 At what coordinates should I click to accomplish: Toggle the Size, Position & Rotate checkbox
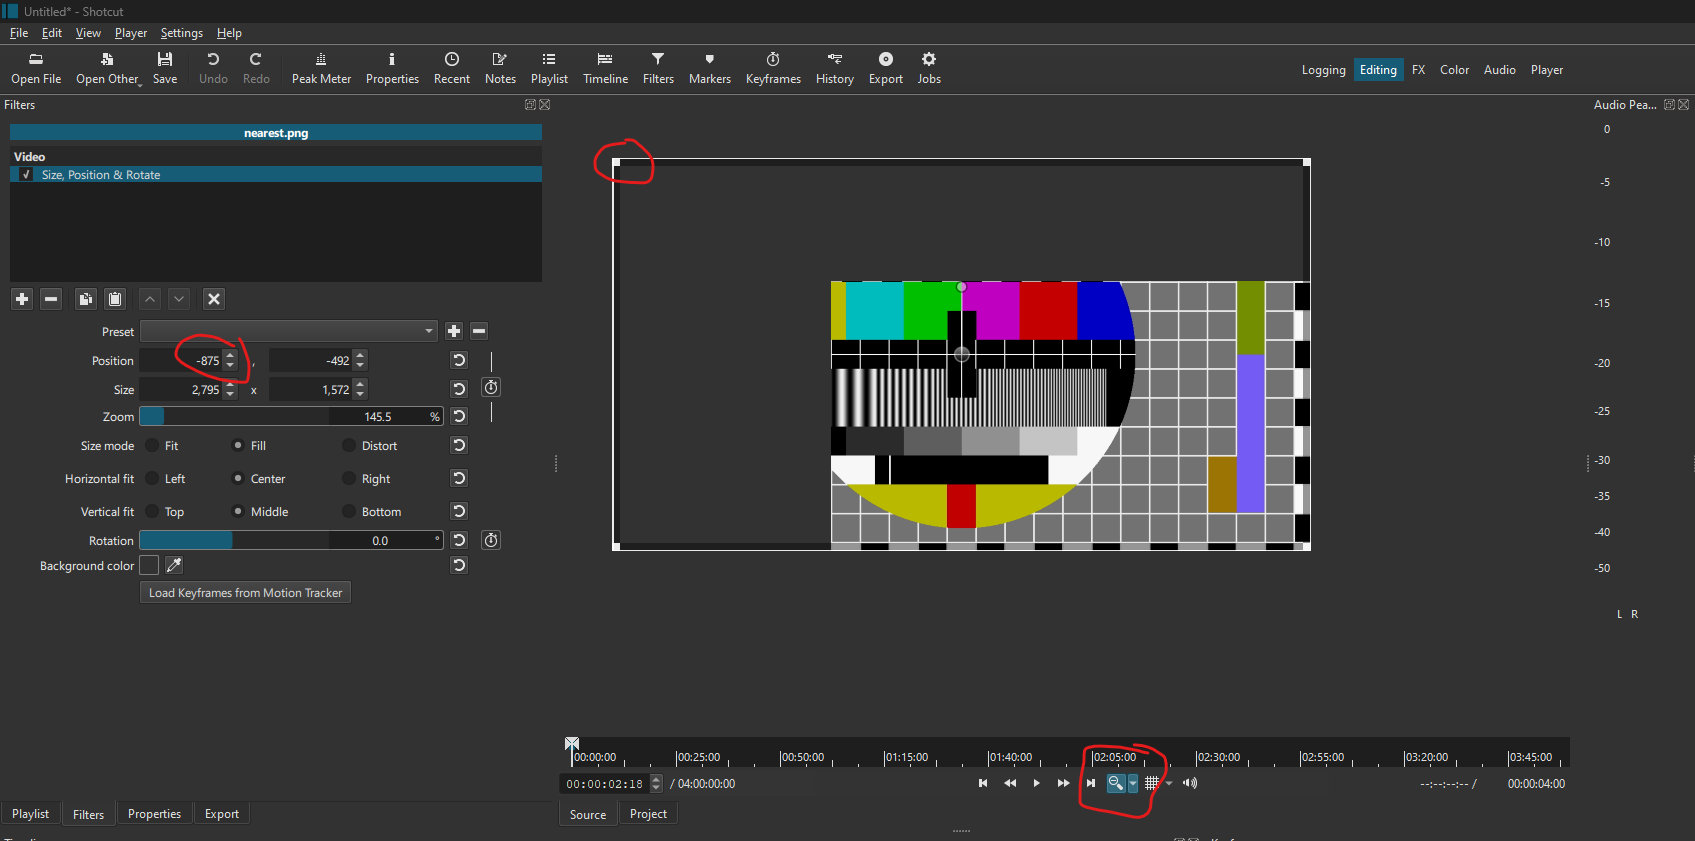[26, 174]
